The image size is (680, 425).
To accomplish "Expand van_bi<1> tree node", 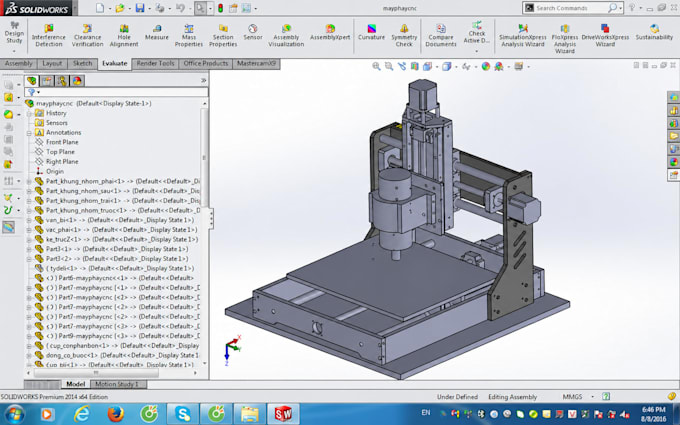I will 29,220.
